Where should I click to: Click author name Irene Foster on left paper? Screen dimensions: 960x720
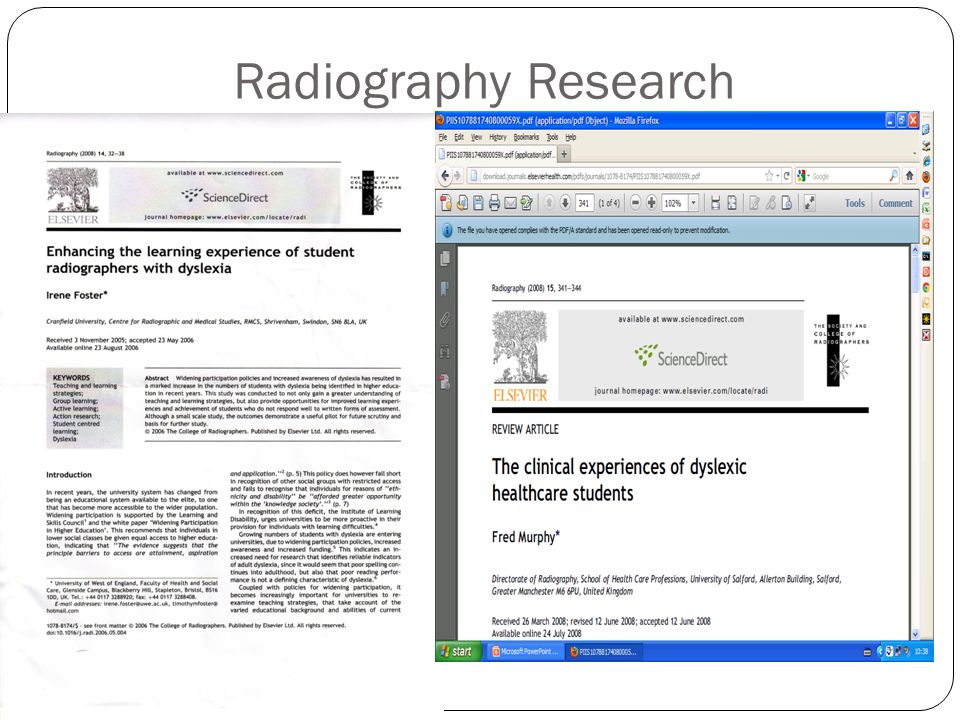pyautogui.click(x=75, y=295)
